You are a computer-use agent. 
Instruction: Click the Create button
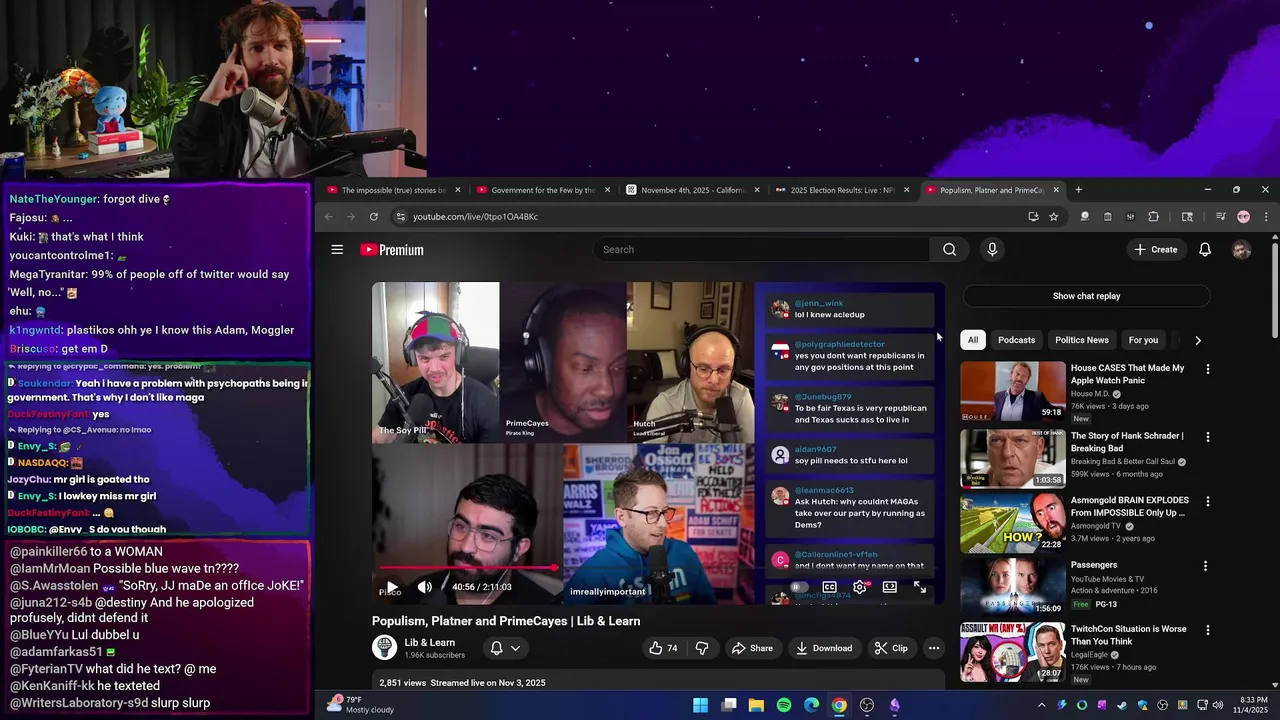click(x=1155, y=250)
